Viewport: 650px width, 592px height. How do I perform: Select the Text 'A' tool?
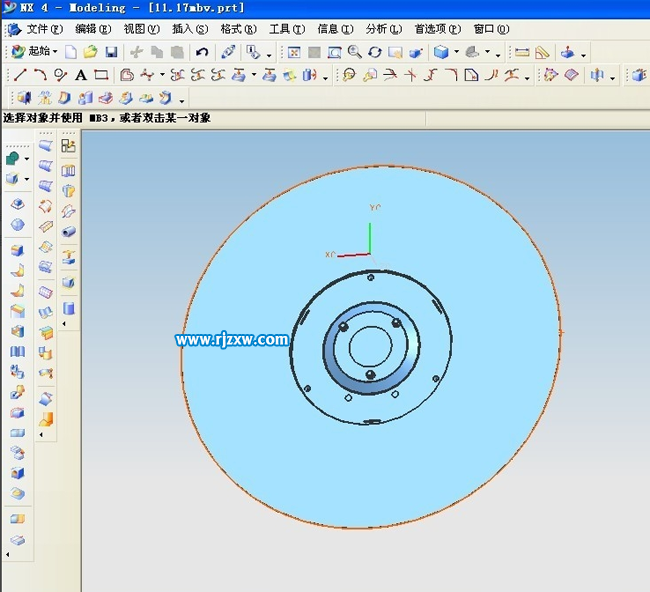point(81,75)
